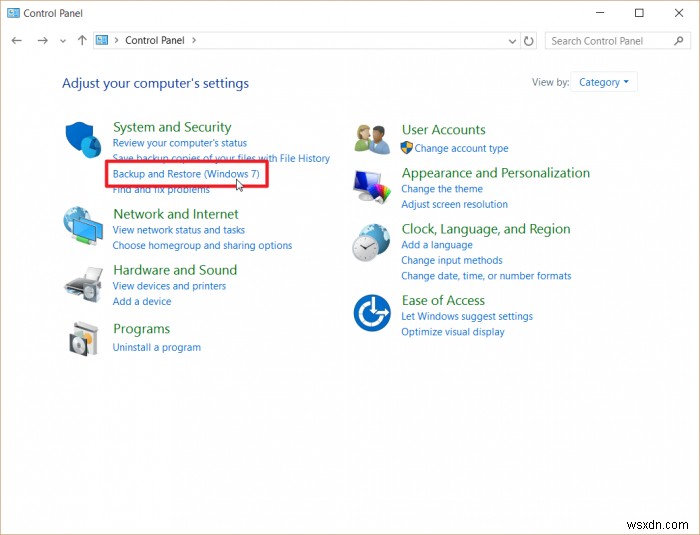
Task: Go back with the back arrow
Action: [17, 41]
